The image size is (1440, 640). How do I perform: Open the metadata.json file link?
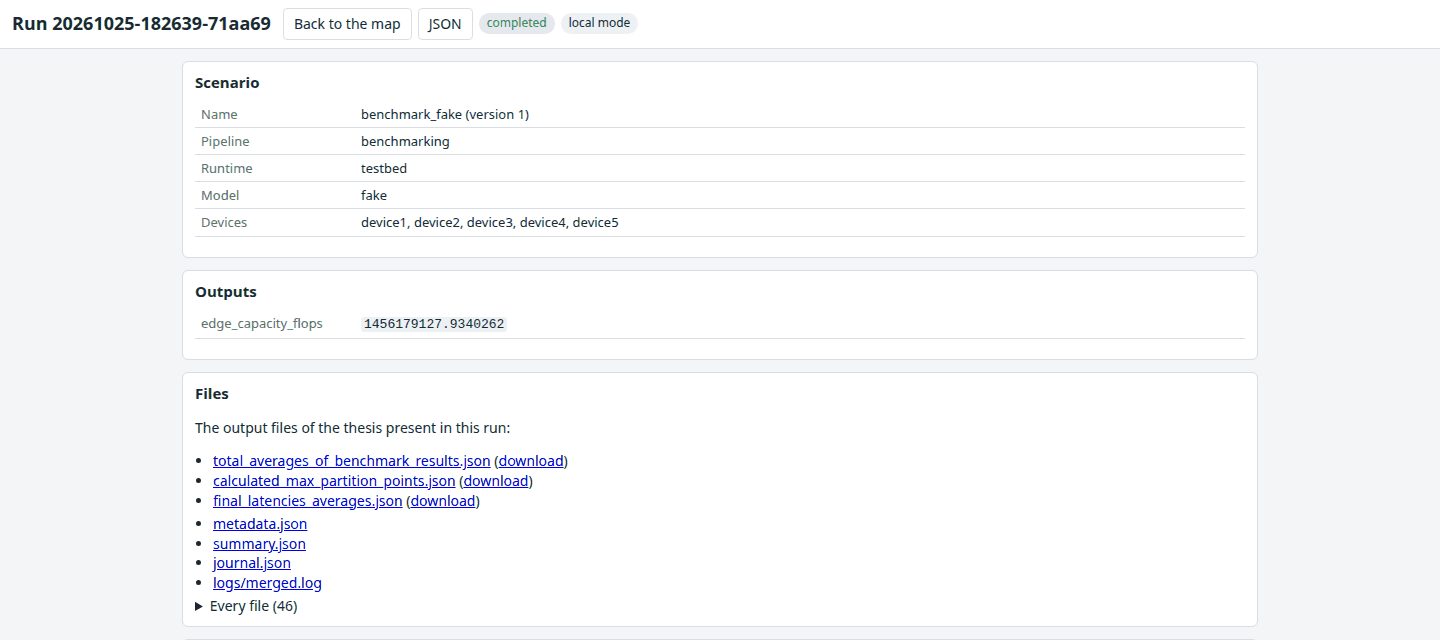[260, 524]
